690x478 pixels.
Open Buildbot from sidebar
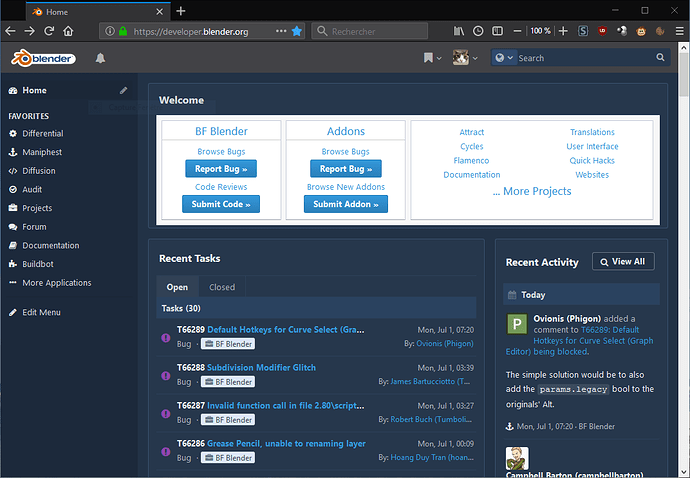pyautogui.click(x=38, y=264)
